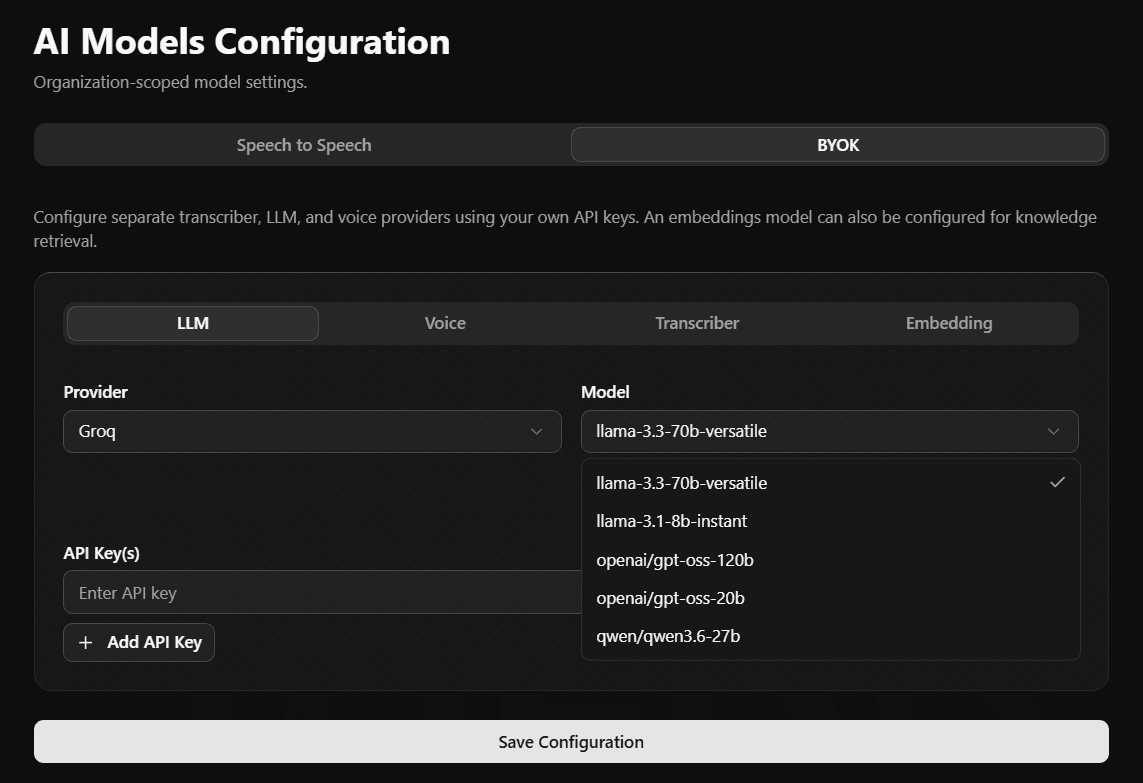
Task: Switch to the Voice tab
Action: (445, 323)
